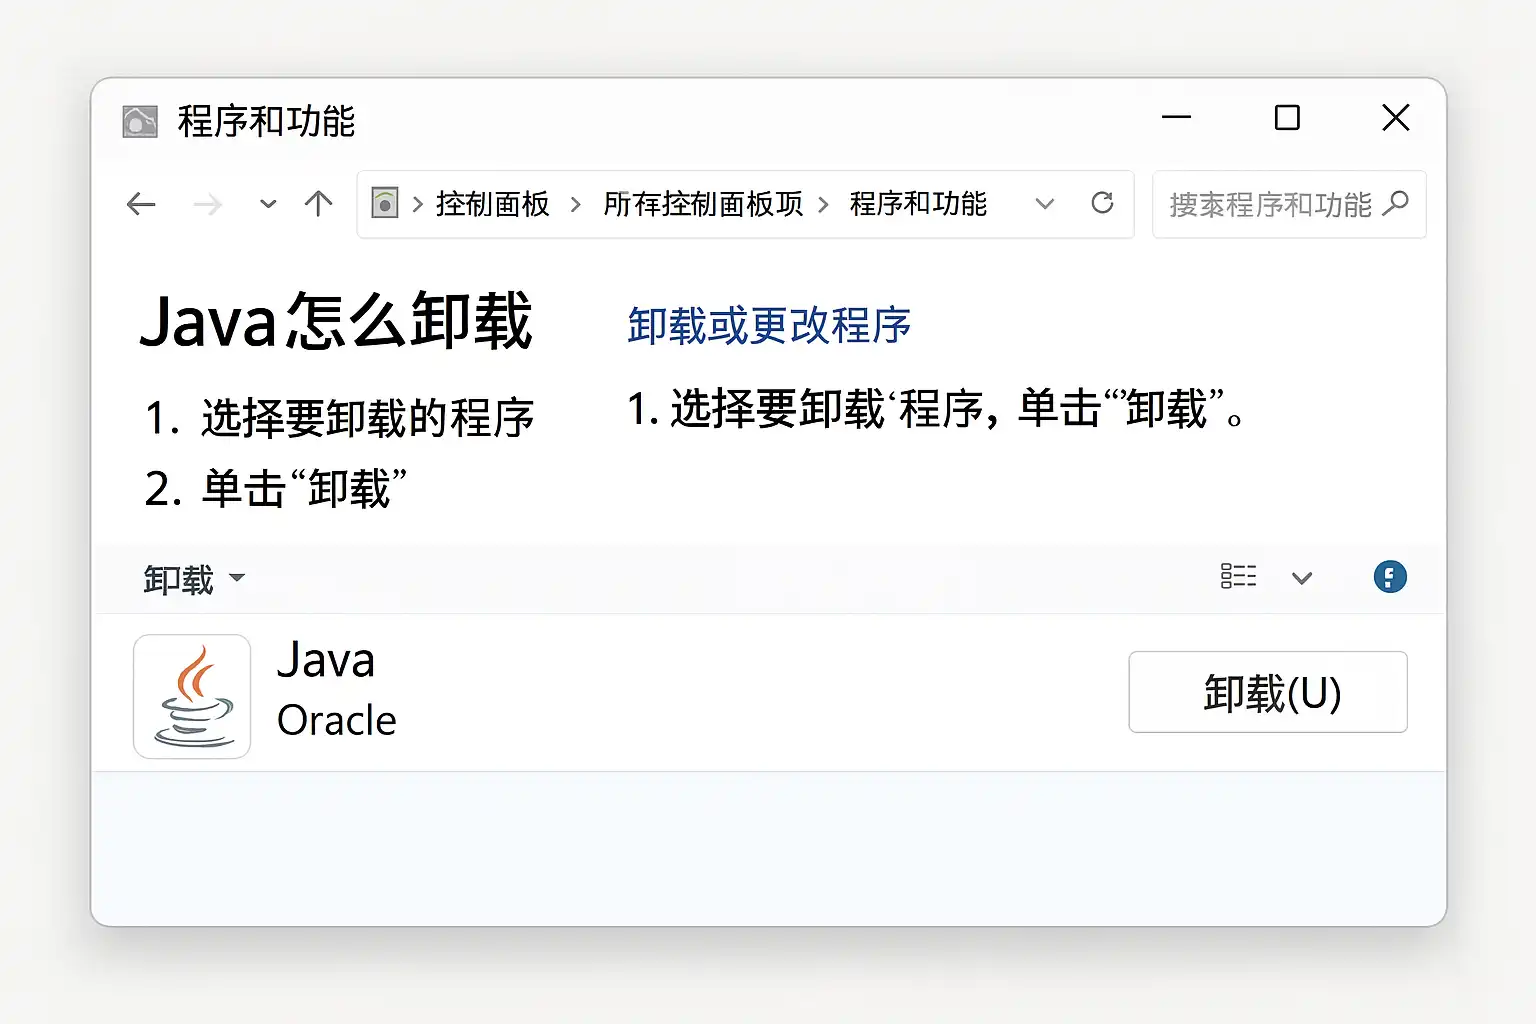Go forward with the right arrow
Viewport: 1536px width, 1024px height.
207,205
